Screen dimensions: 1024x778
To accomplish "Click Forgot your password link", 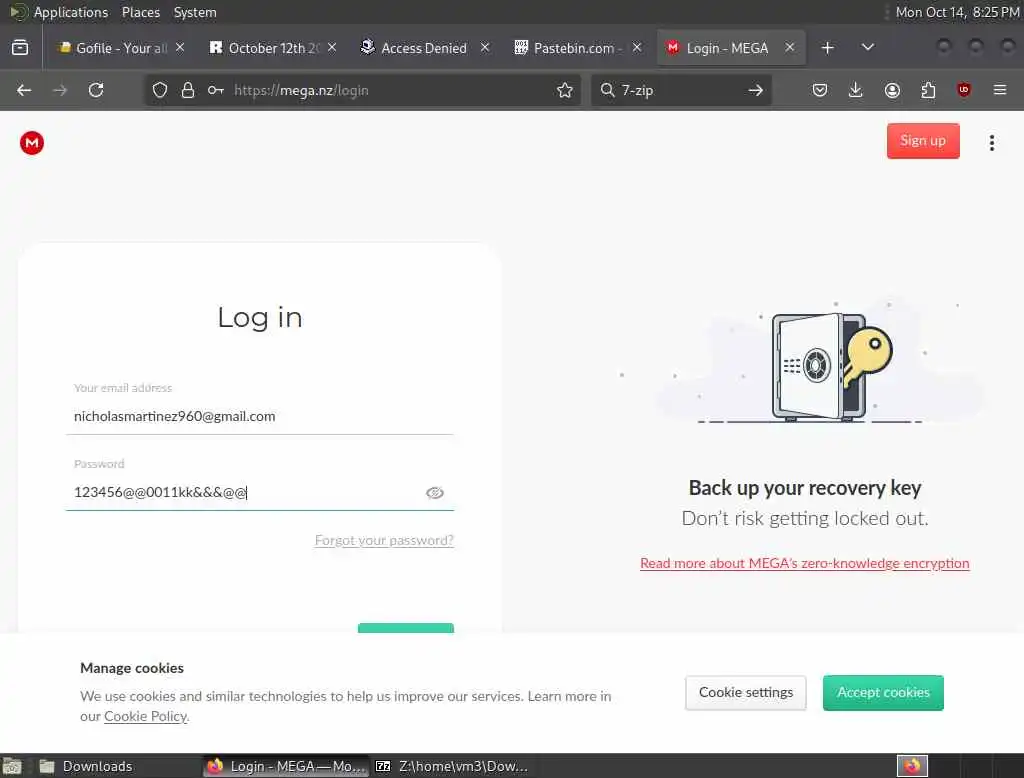I will click(384, 540).
